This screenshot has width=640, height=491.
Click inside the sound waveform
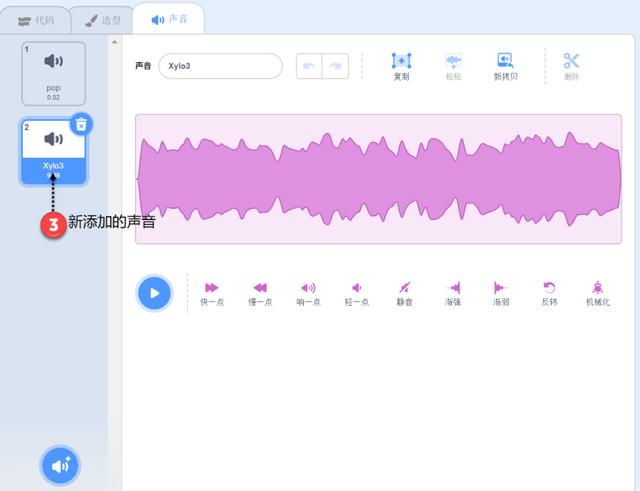(378, 179)
